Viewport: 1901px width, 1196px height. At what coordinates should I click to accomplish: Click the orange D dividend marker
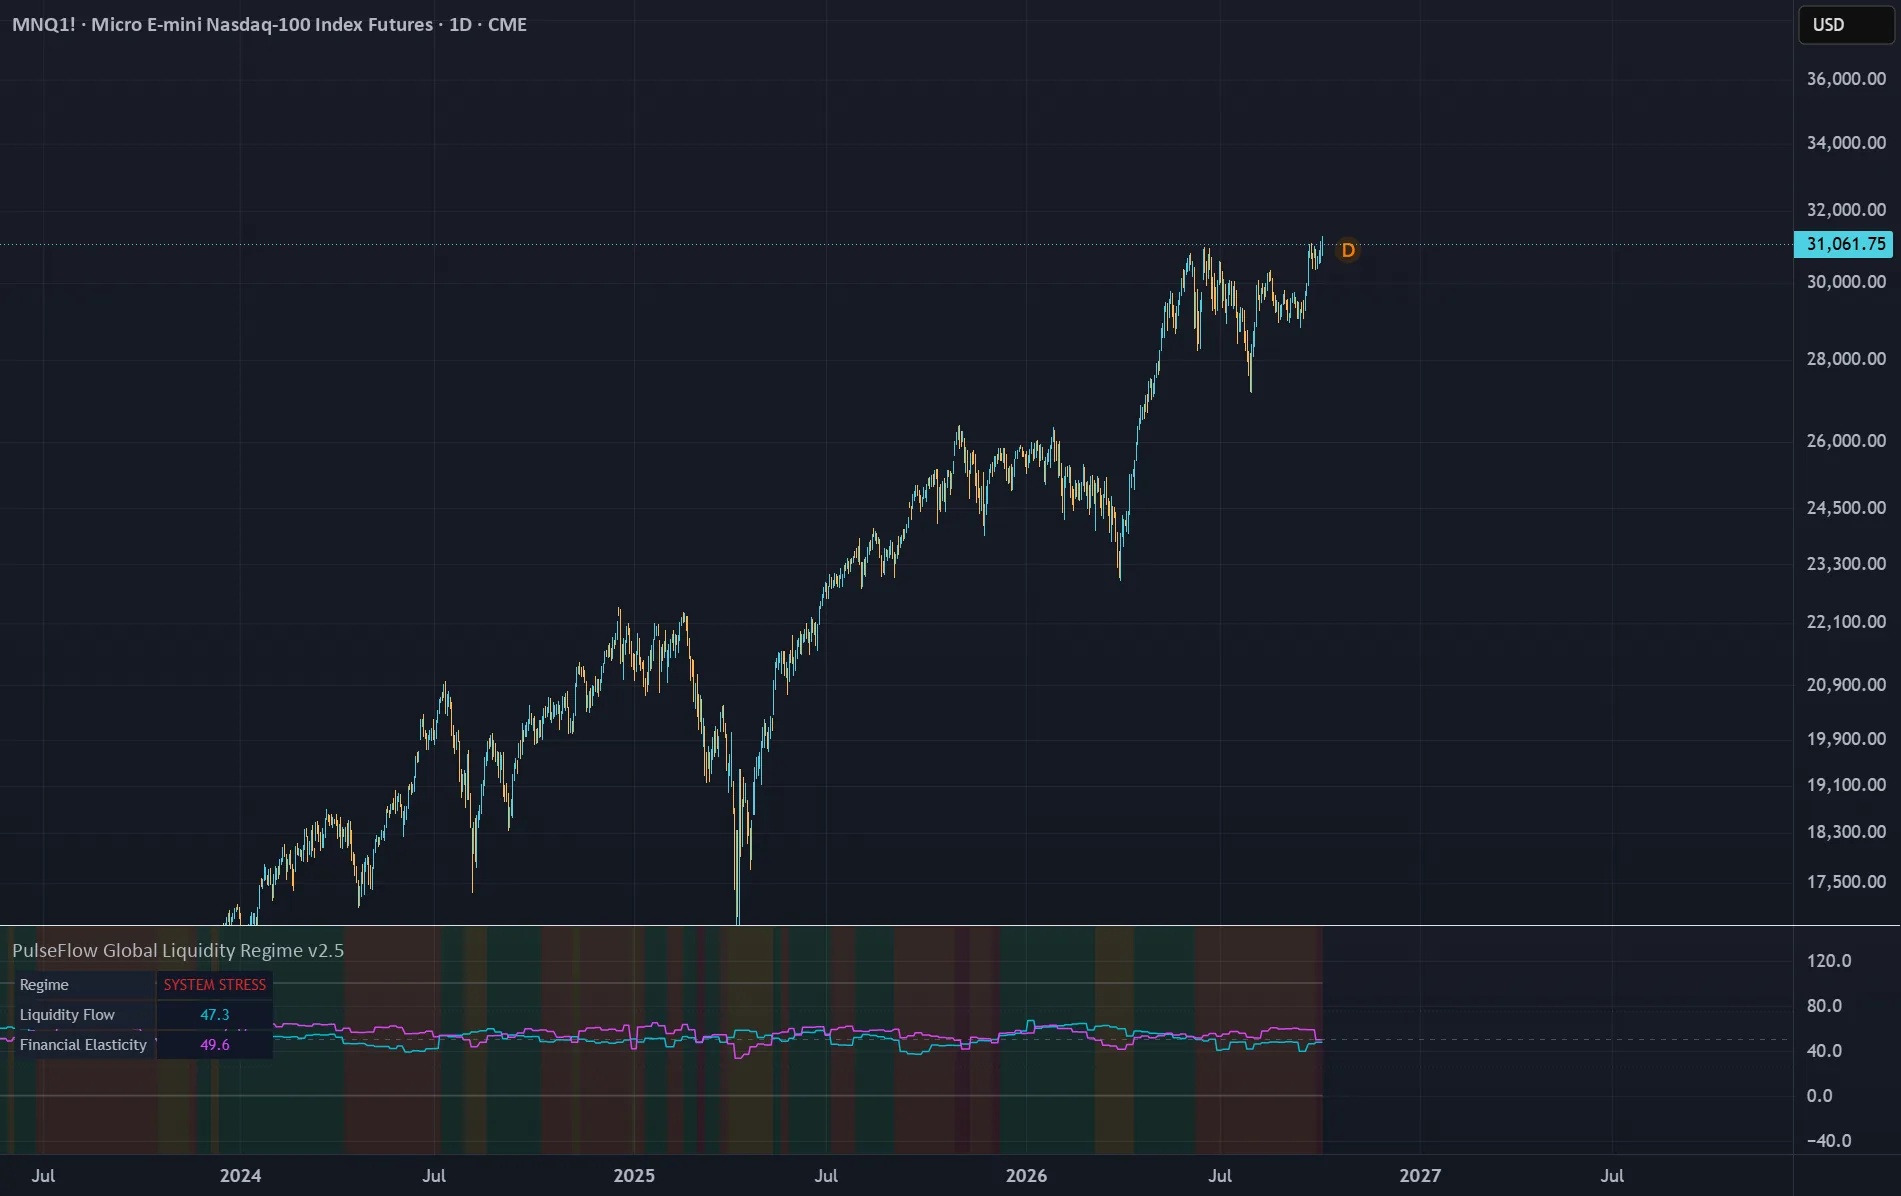click(1348, 250)
